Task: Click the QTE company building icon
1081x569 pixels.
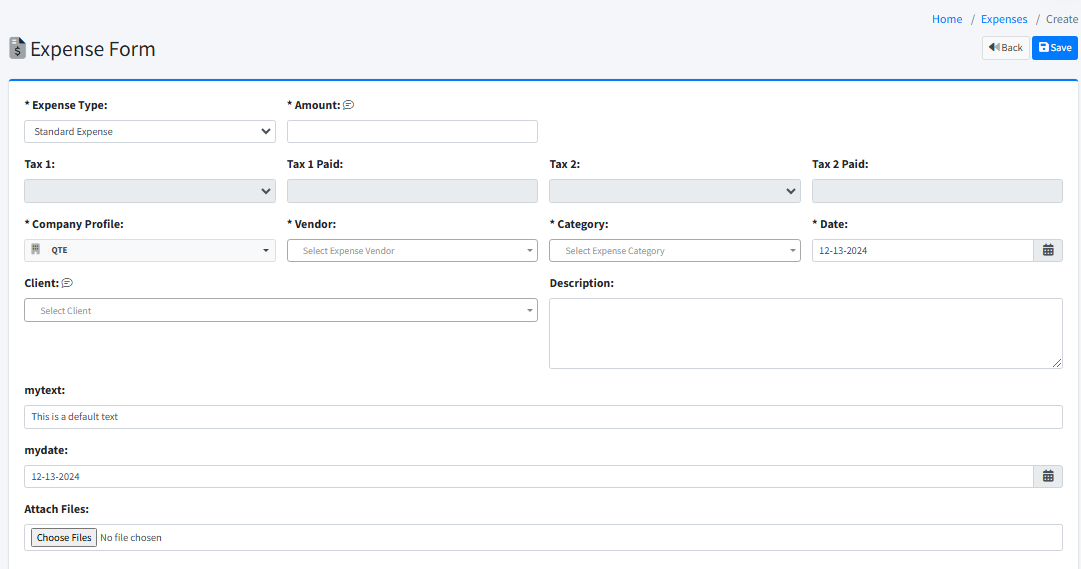Action: pyautogui.click(x=36, y=250)
